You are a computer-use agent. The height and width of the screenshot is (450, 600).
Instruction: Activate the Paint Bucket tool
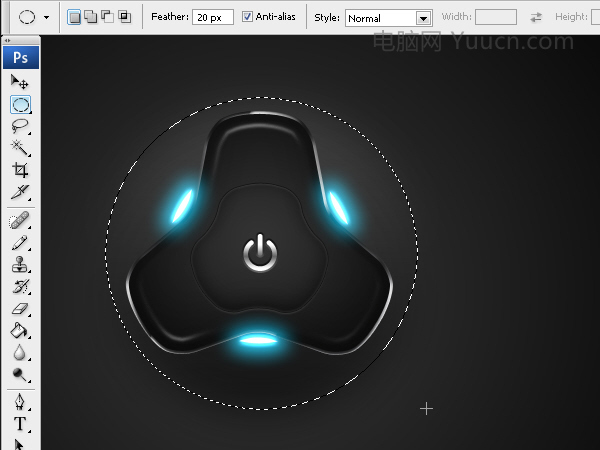[20, 330]
